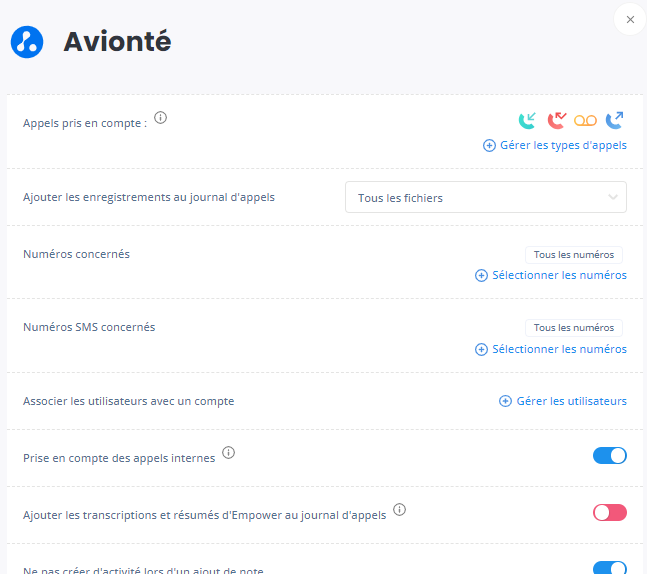Toggle Ne pas créer d'activité lors d'un ajout de note
This screenshot has height=574, width=647.
[610, 567]
